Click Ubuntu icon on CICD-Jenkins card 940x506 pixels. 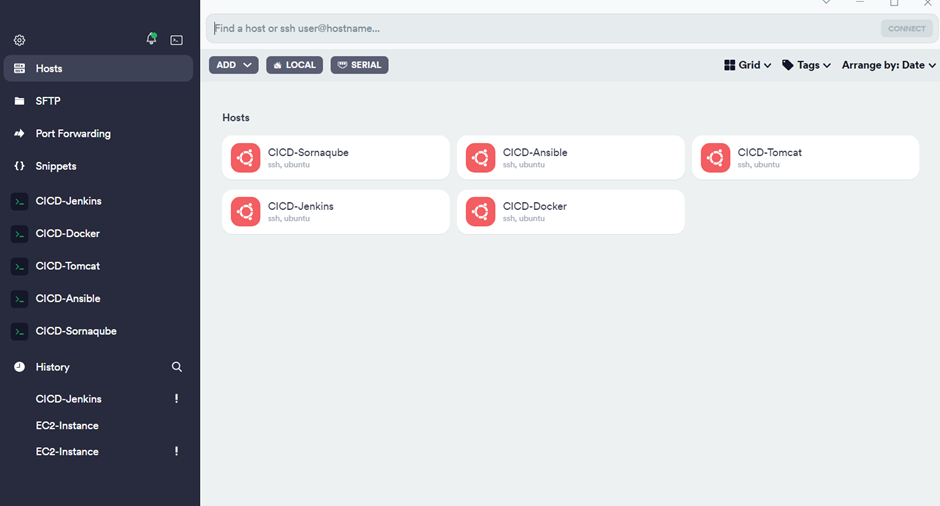click(x=245, y=212)
